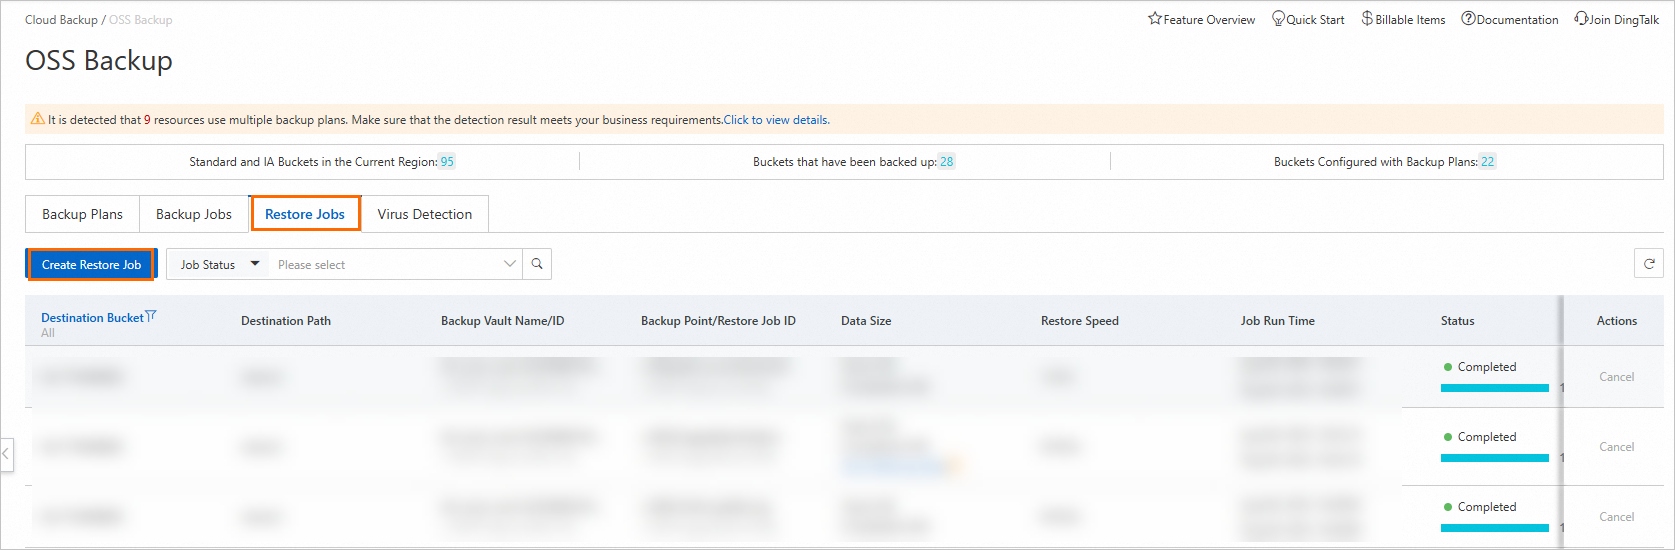Open the Documentation link text
This screenshot has height=550, width=1675.
click(x=1517, y=20)
